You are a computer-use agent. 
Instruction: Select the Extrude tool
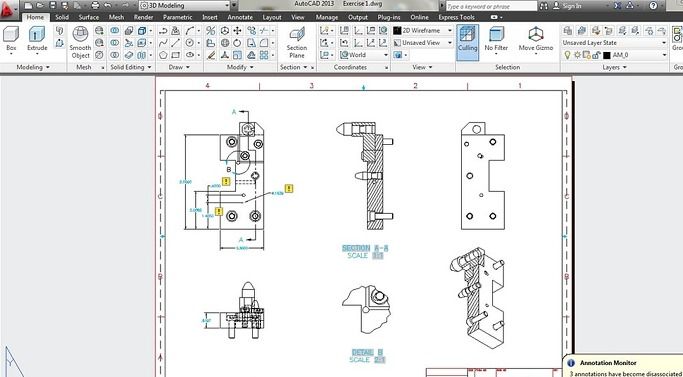tap(37, 40)
